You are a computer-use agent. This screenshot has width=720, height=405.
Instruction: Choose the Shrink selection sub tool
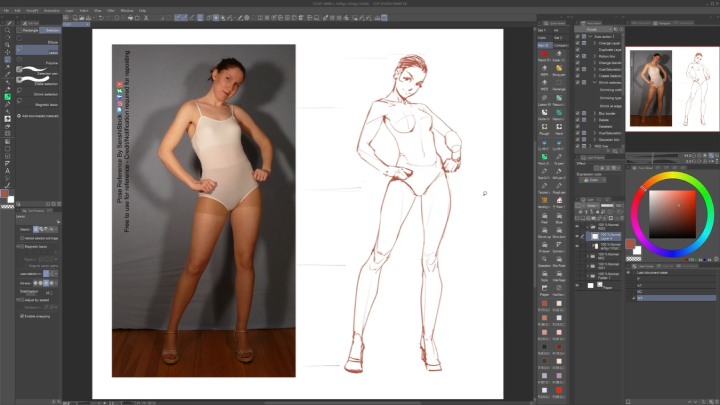[x=37, y=92]
